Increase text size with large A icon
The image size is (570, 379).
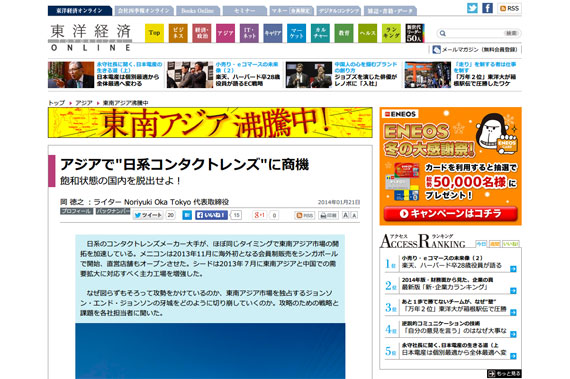click(x=346, y=215)
